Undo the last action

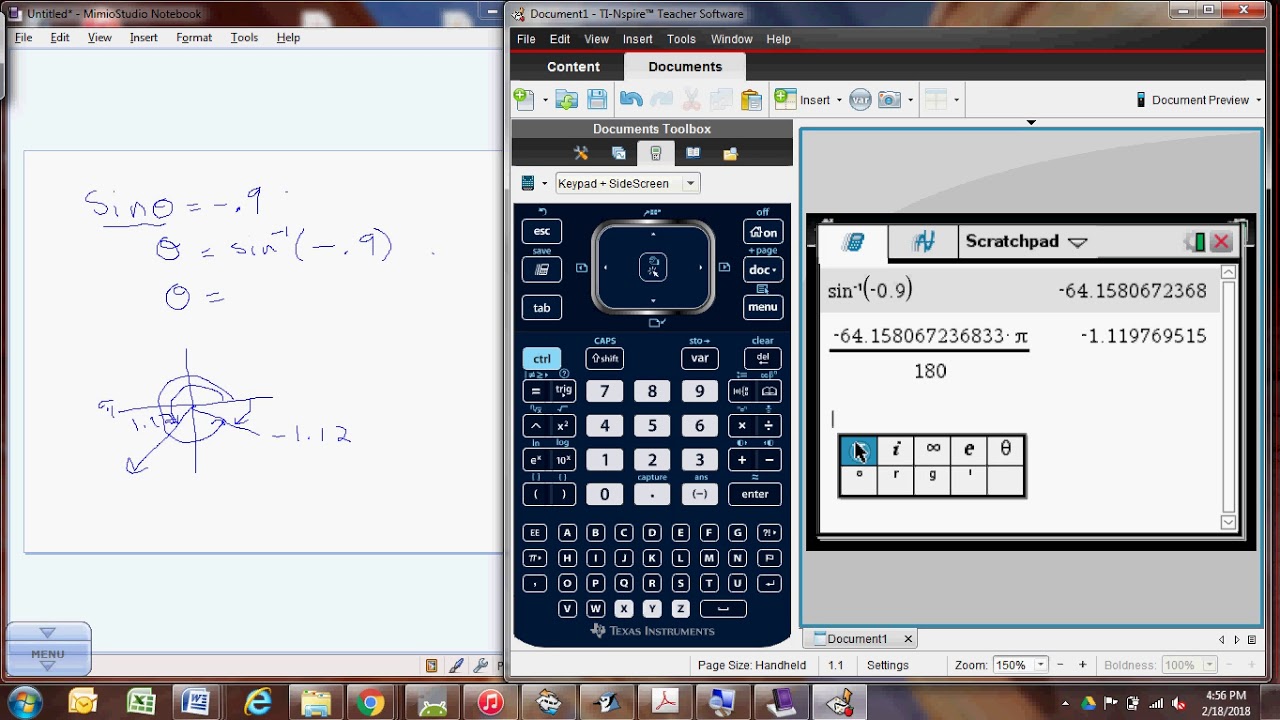click(x=631, y=99)
